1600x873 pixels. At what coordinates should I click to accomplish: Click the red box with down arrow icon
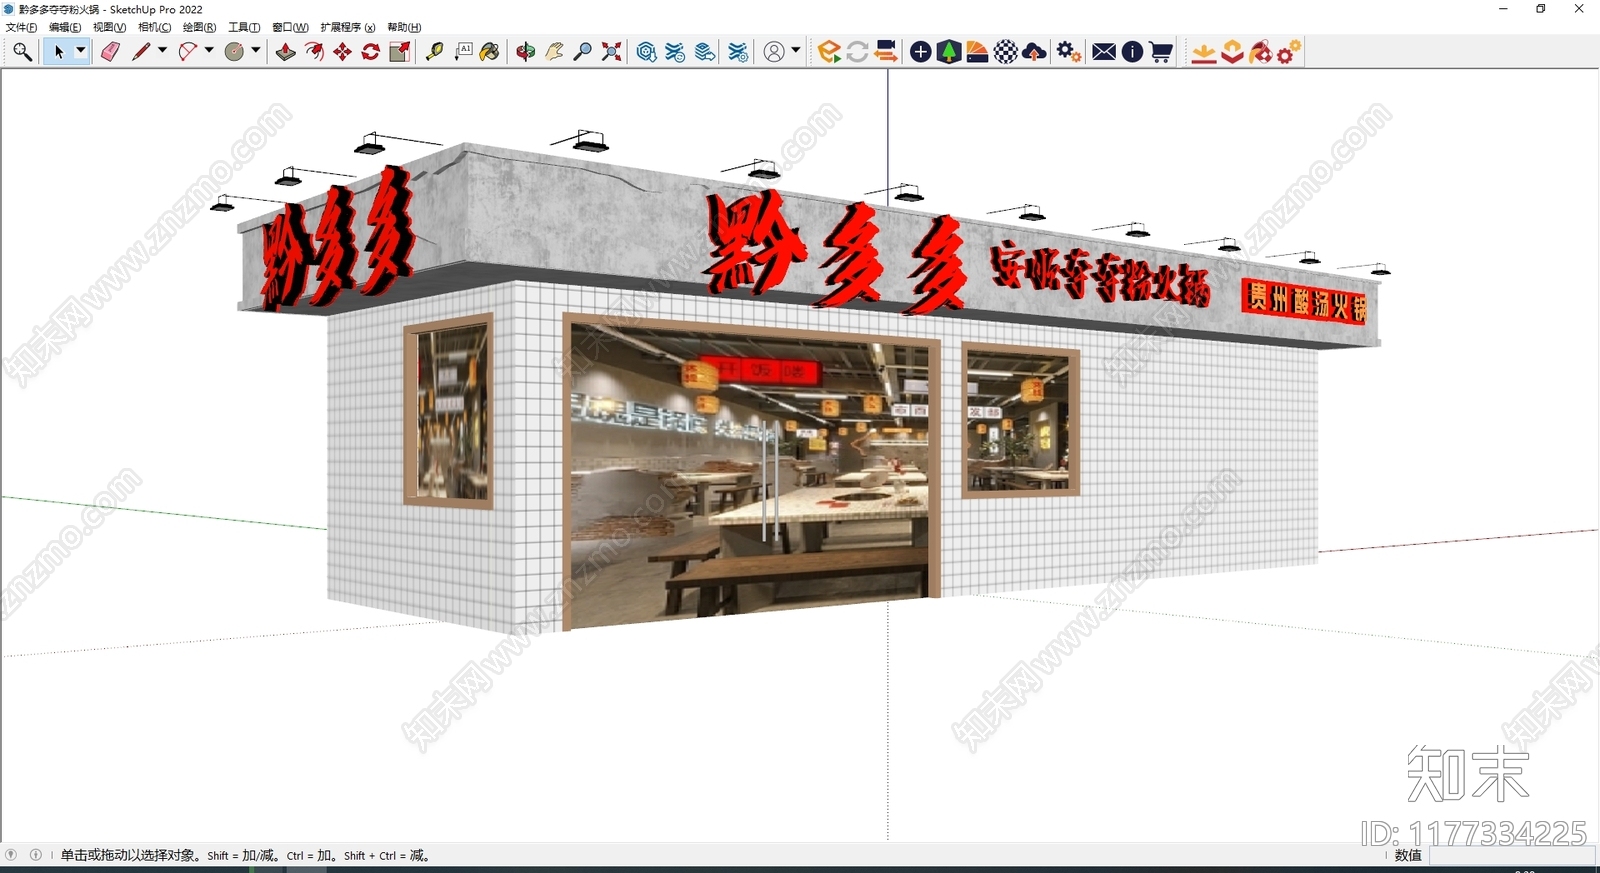click(1232, 52)
